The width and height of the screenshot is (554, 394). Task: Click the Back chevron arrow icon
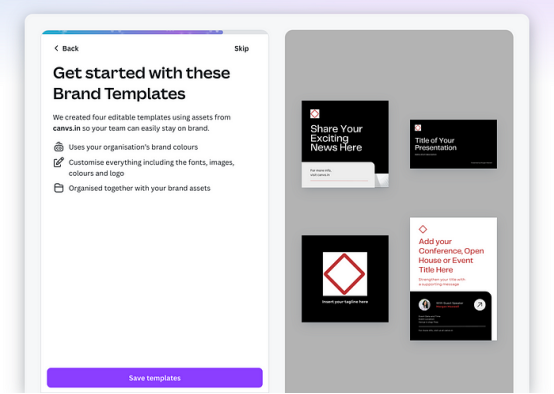click(56, 48)
